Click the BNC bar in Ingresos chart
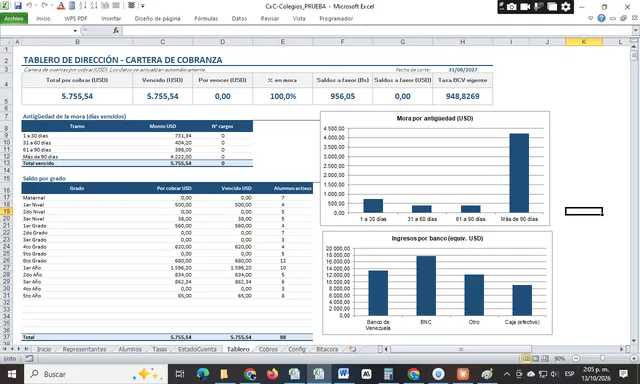This screenshot has height=384, width=640. [x=426, y=286]
